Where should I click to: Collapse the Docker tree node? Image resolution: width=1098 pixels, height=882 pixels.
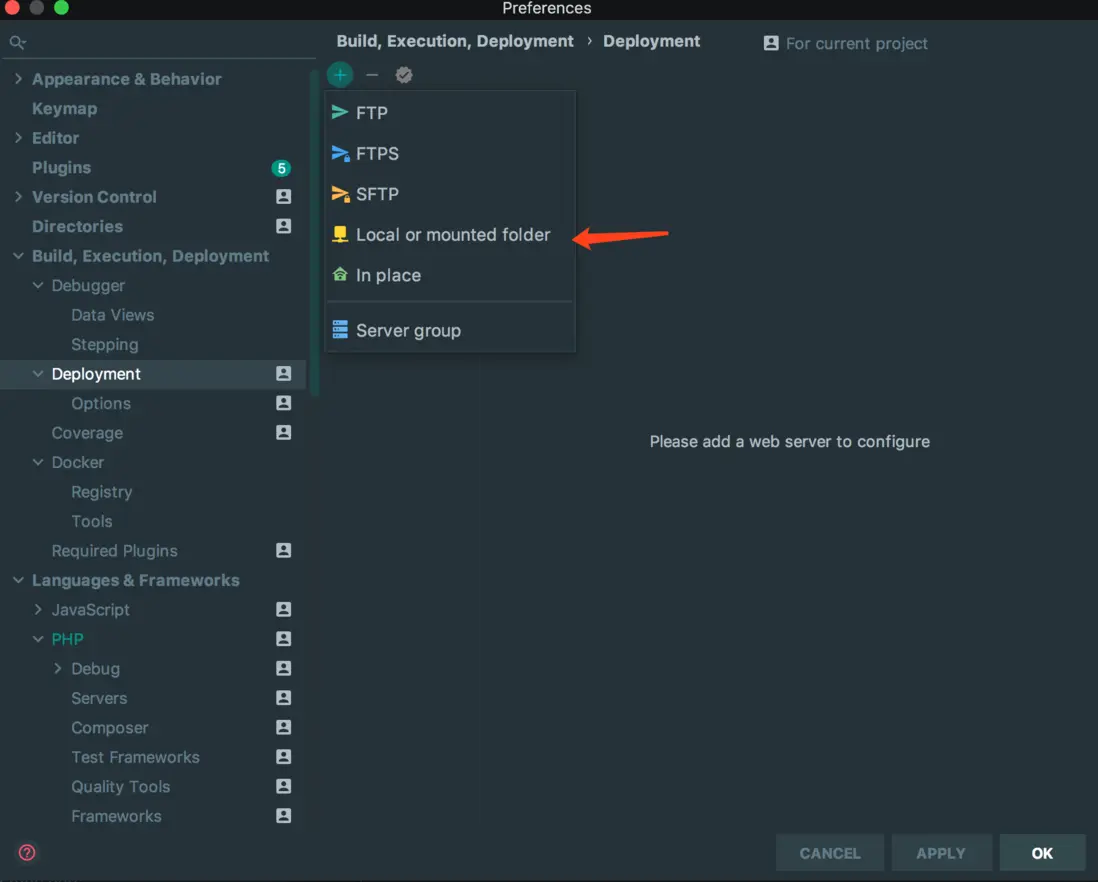[38, 462]
